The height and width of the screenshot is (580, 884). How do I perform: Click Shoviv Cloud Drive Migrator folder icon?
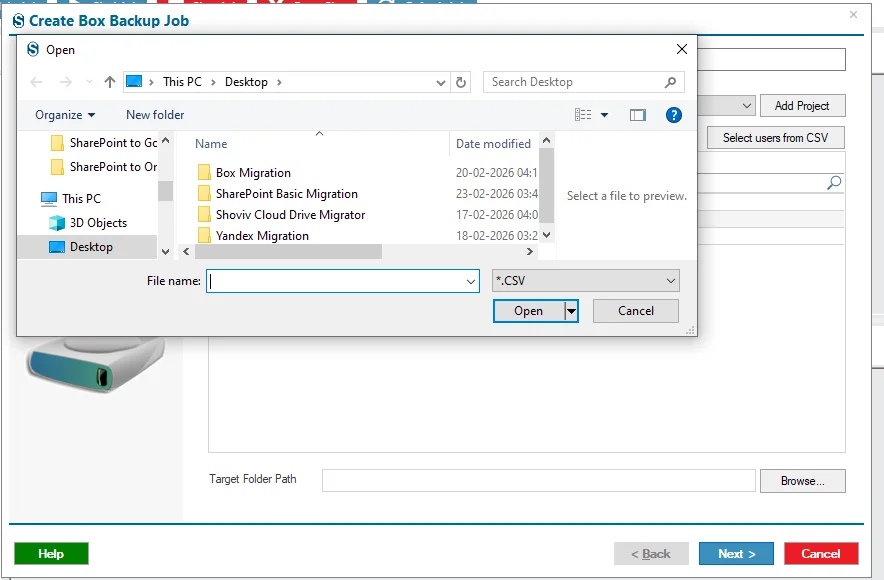[204, 214]
